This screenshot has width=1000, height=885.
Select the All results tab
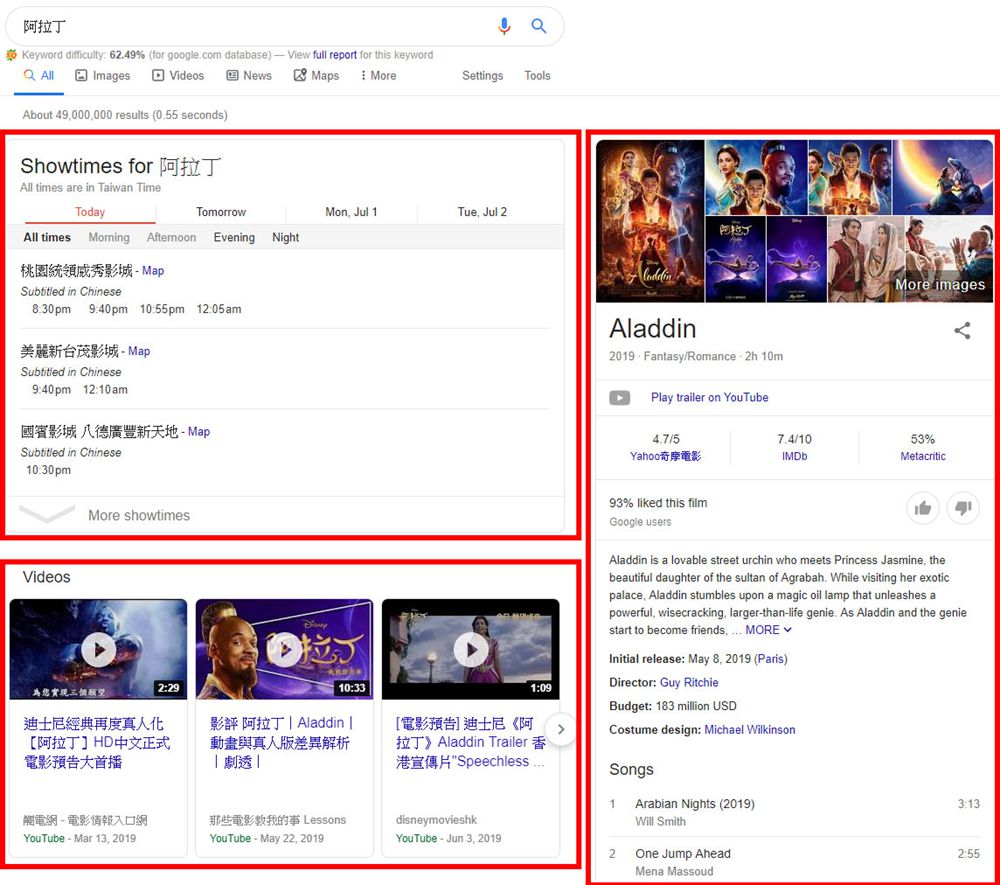click(x=39, y=76)
